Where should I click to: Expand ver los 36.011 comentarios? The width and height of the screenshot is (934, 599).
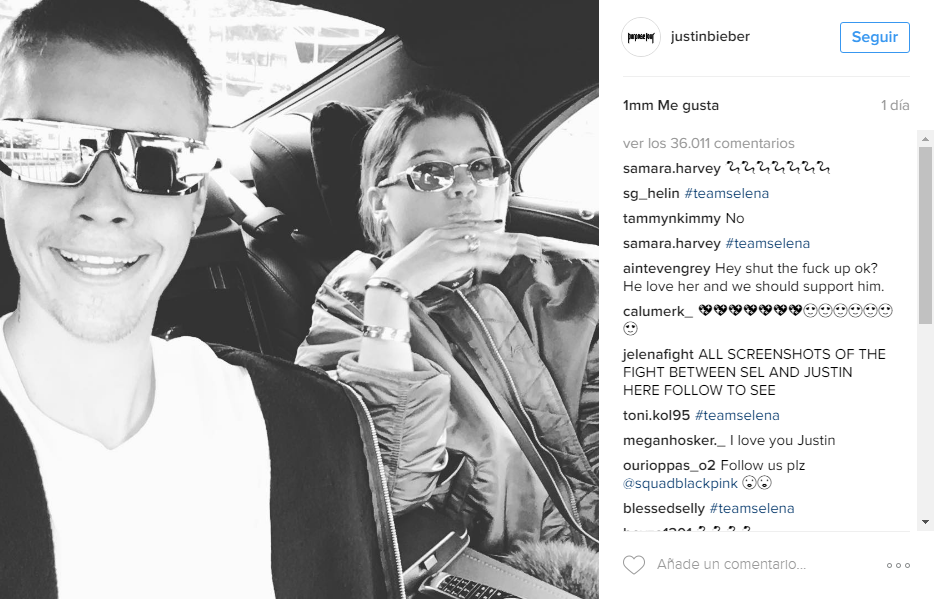[708, 143]
